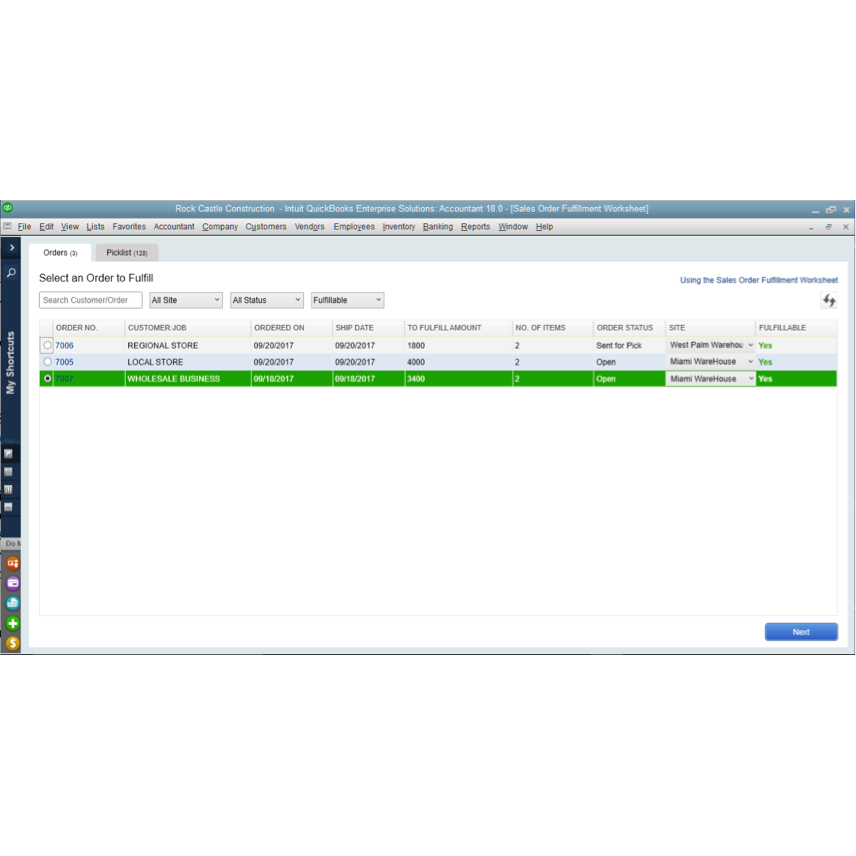Open the Reports menu
The width and height of the screenshot is (856, 856).
tap(475, 227)
